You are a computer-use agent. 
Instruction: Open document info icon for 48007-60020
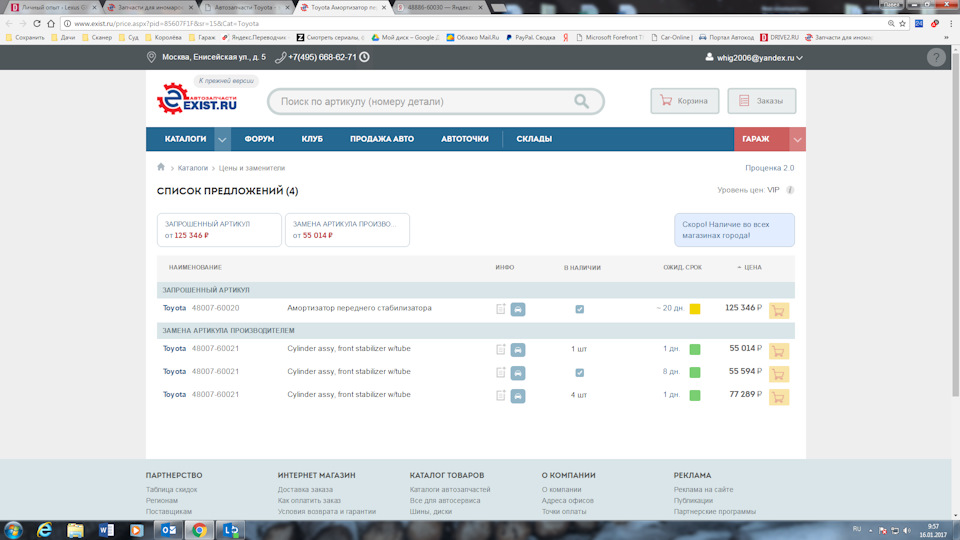501,309
